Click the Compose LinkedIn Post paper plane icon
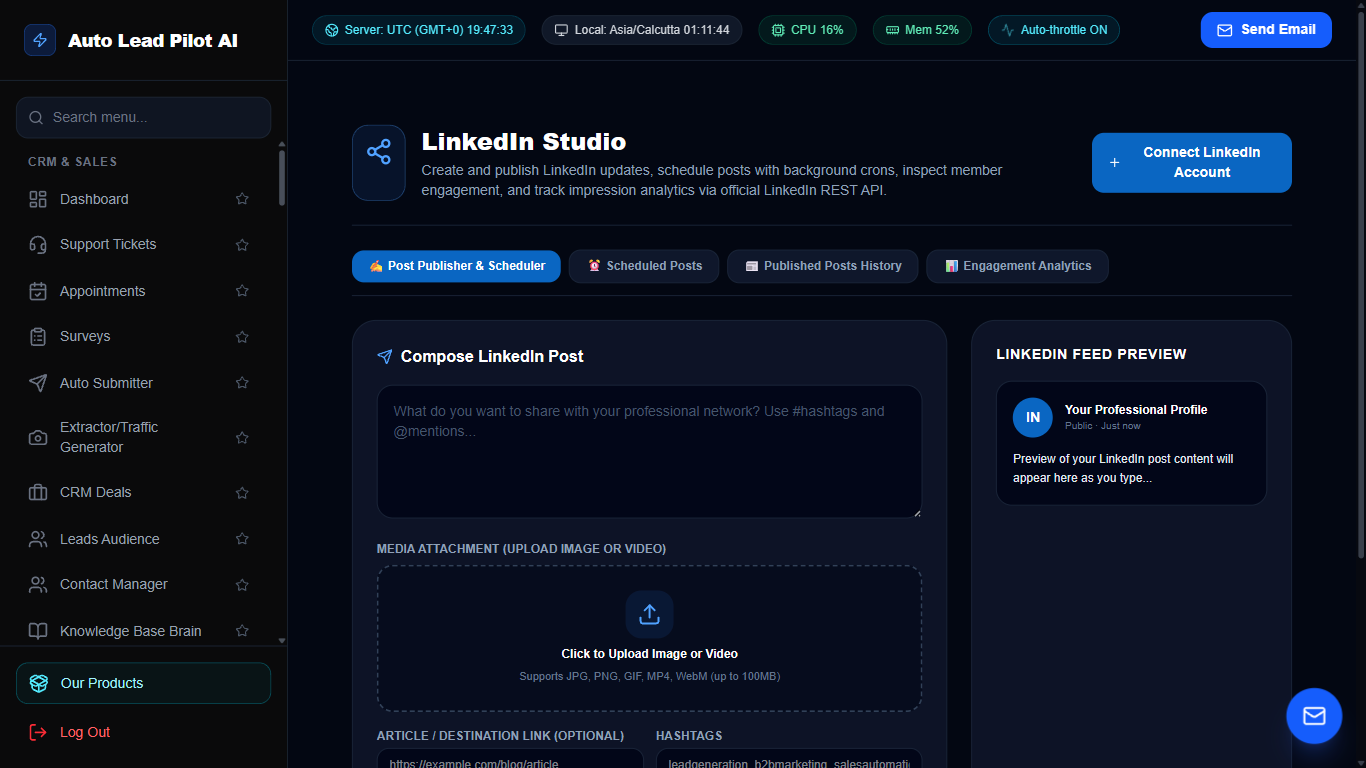 tap(385, 356)
